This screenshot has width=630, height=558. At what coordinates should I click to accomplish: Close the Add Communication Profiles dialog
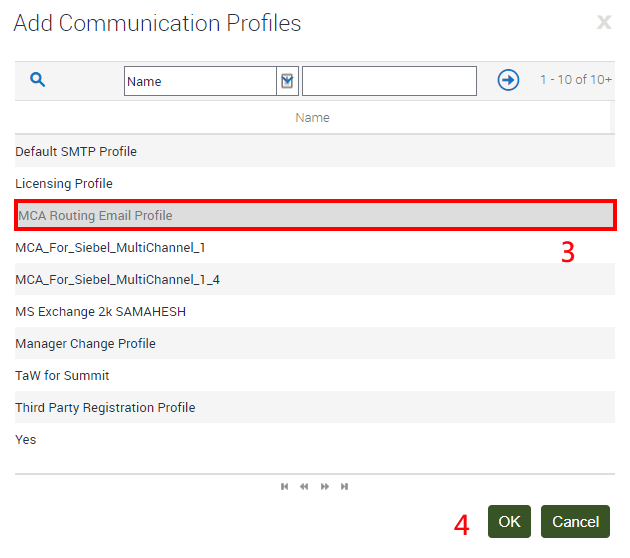pos(603,22)
